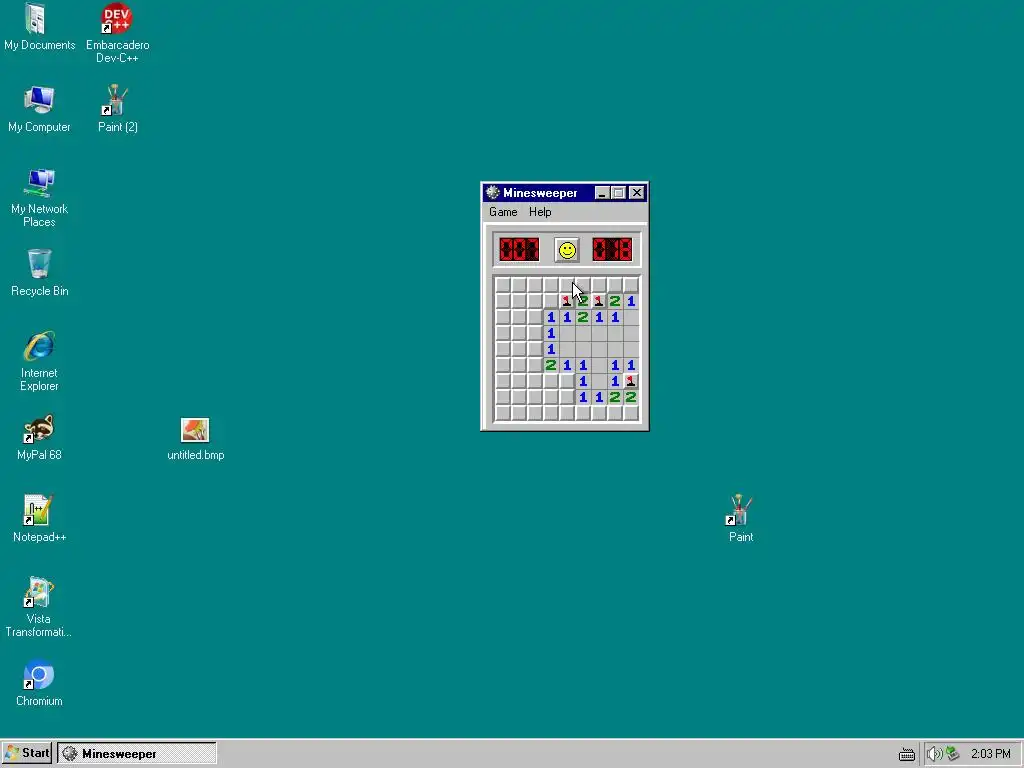Select the untitled.bmp file icon
Viewport: 1024px width, 768px height.
(195, 440)
